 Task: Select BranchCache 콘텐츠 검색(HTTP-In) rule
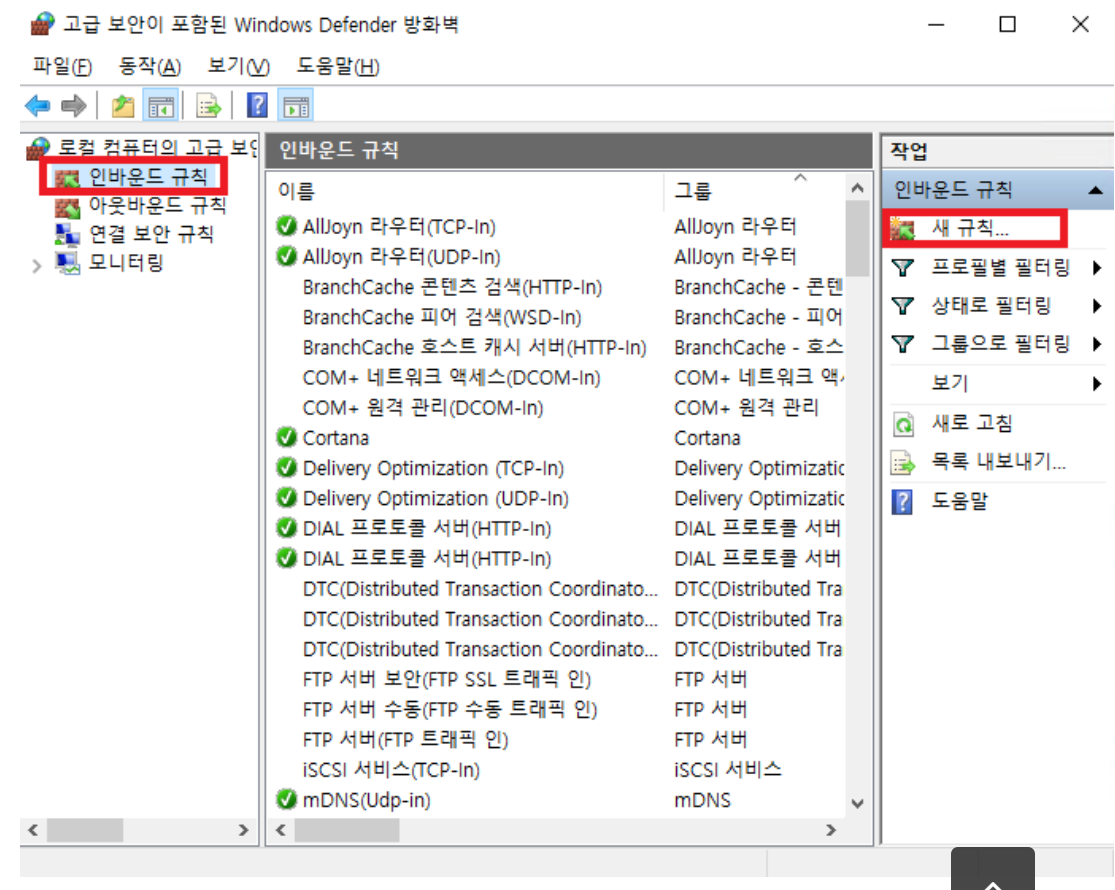pyautogui.click(x=452, y=287)
